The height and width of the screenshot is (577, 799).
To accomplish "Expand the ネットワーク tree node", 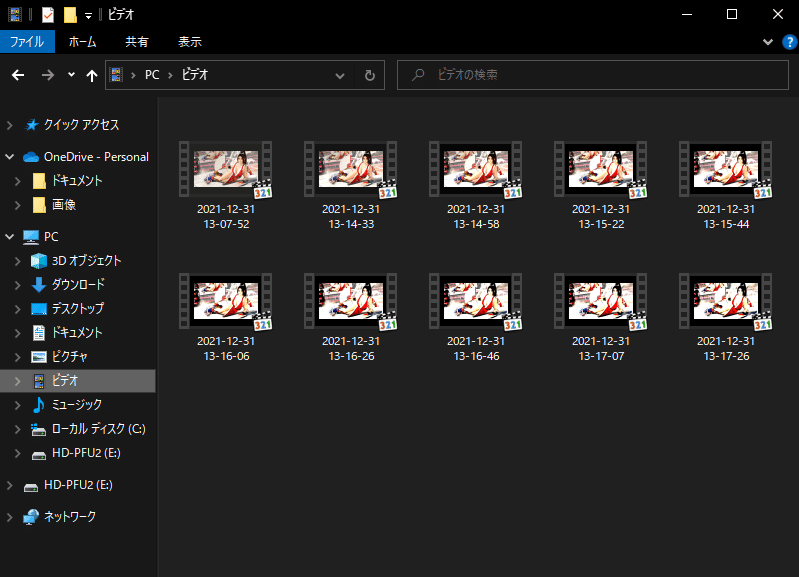I will (x=10, y=517).
